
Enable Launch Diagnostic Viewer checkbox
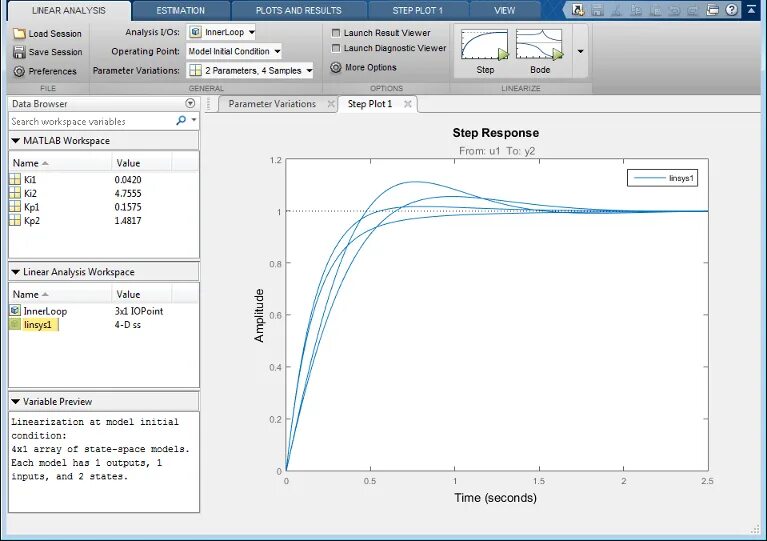tap(336, 48)
